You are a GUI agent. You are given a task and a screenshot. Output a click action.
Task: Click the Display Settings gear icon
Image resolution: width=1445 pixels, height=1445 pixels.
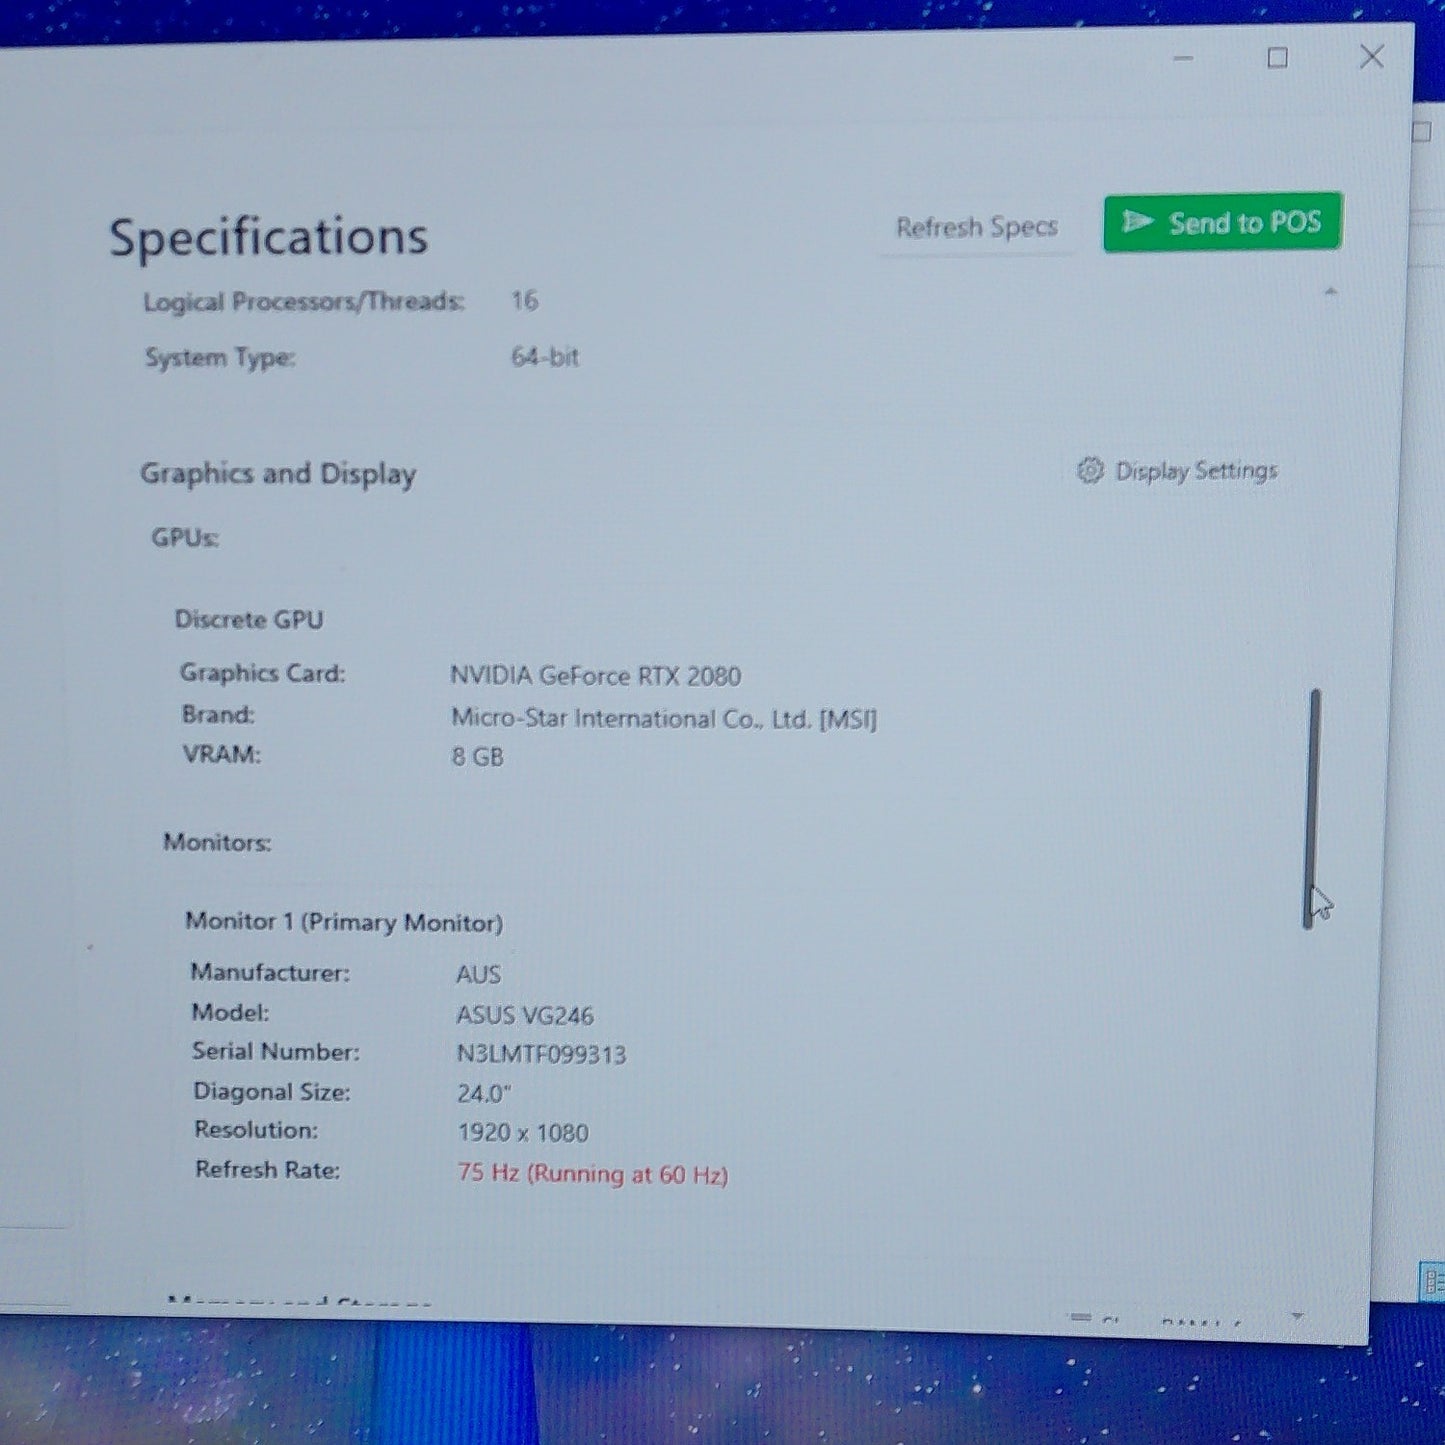pos(1090,470)
